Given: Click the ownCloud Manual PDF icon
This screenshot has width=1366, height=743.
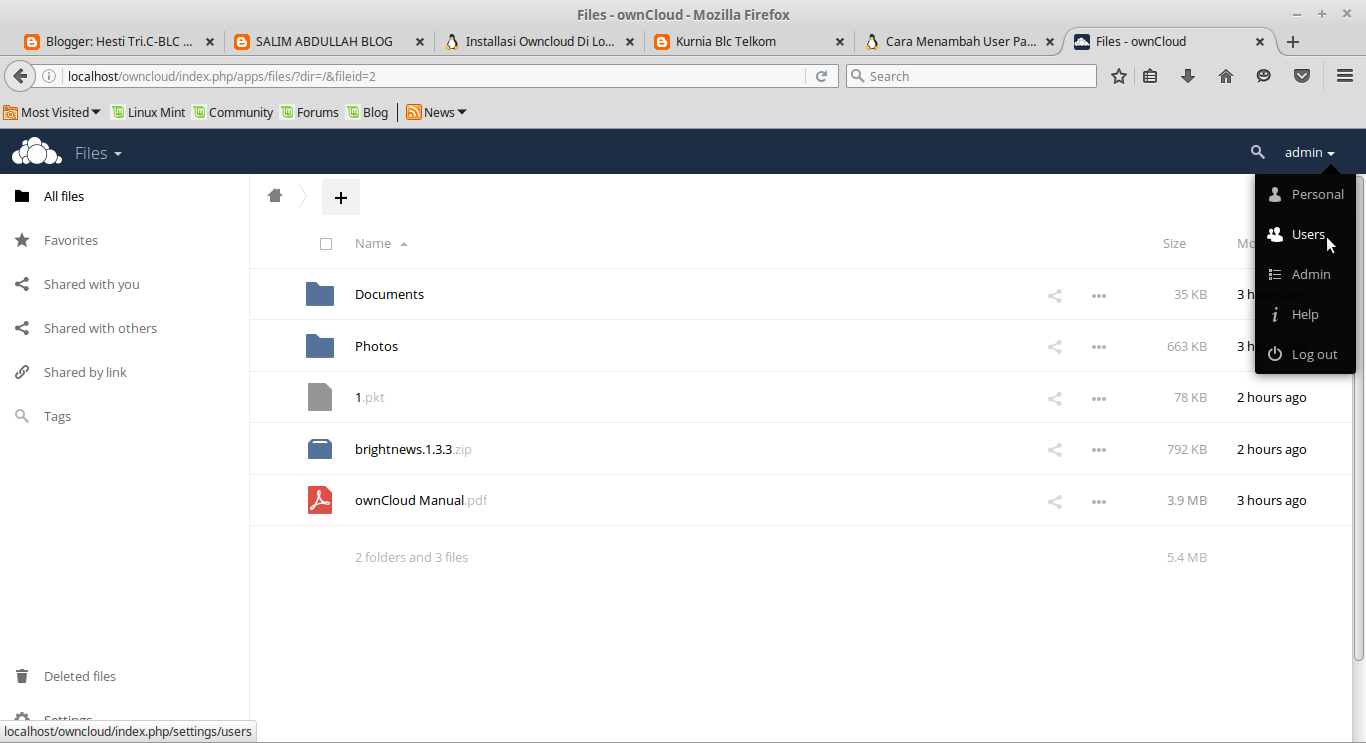Looking at the screenshot, I should coord(320,500).
